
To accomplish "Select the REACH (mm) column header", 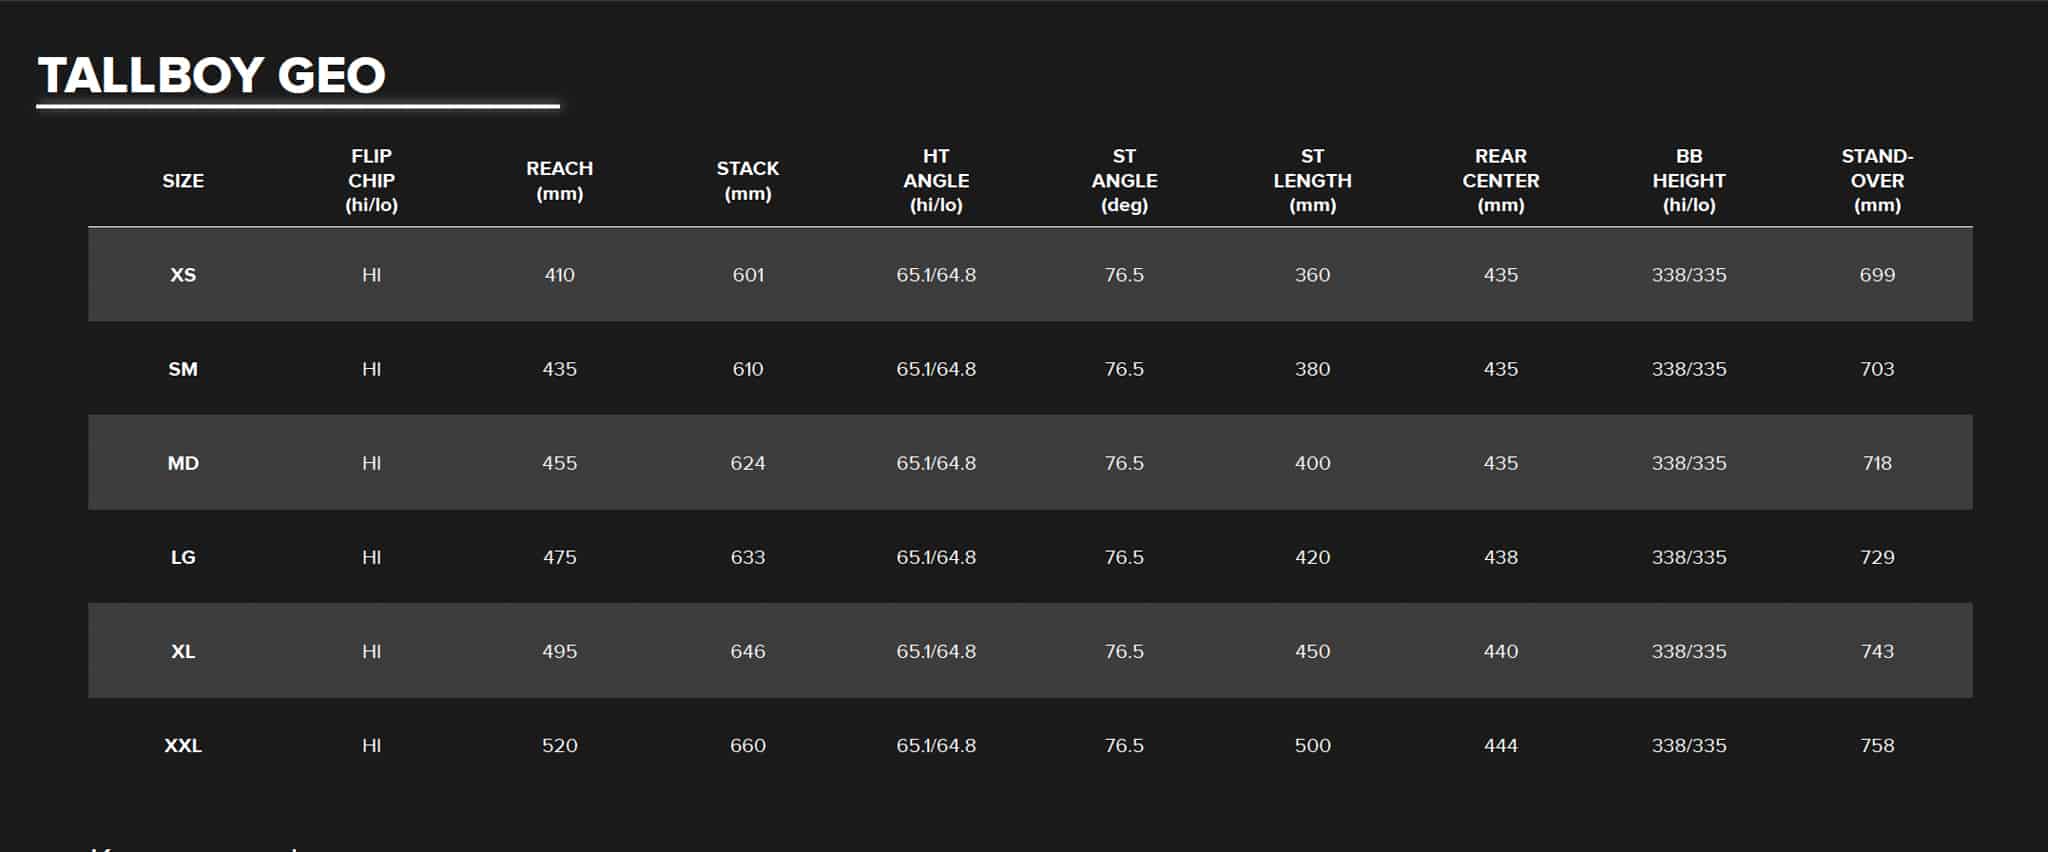I will (x=559, y=181).
